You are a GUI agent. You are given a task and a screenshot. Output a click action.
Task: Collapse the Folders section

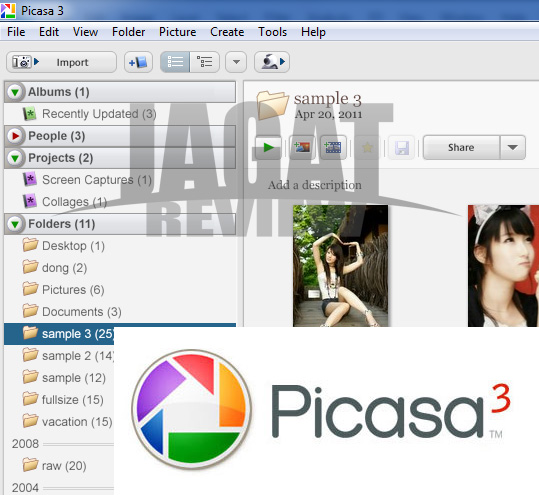click(x=15, y=224)
